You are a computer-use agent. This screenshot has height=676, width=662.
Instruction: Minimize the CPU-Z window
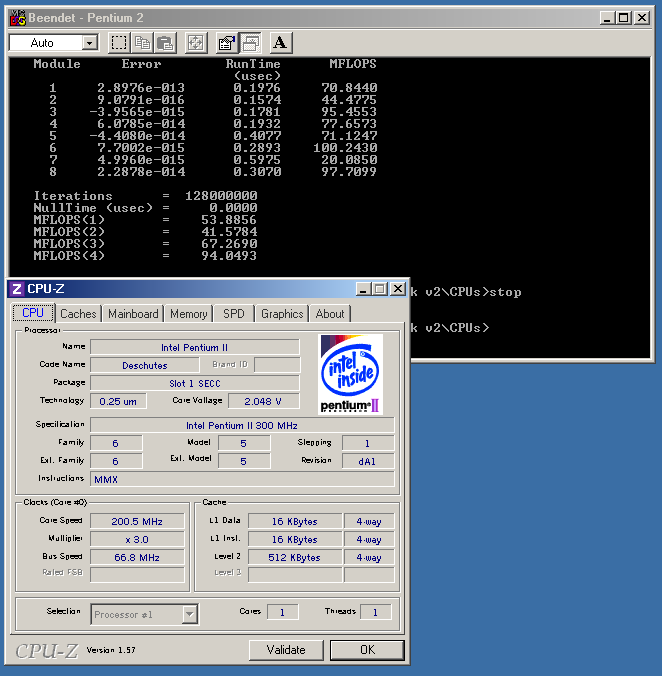(x=363, y=289)
